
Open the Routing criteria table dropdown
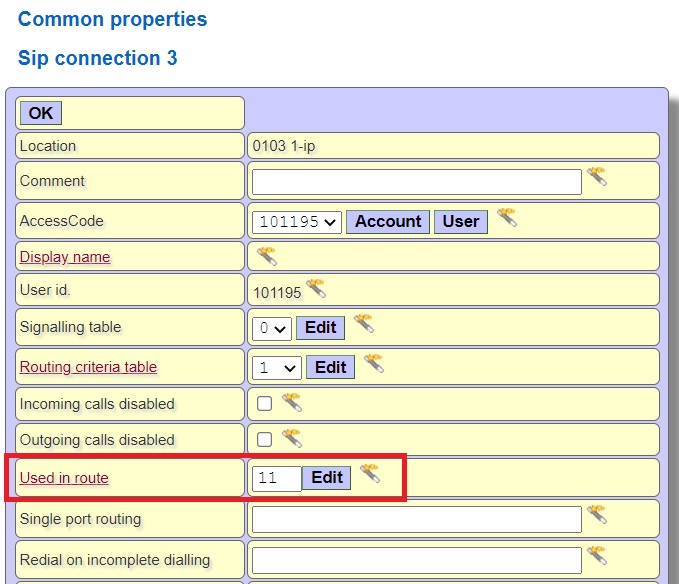[x=276, y=368]
